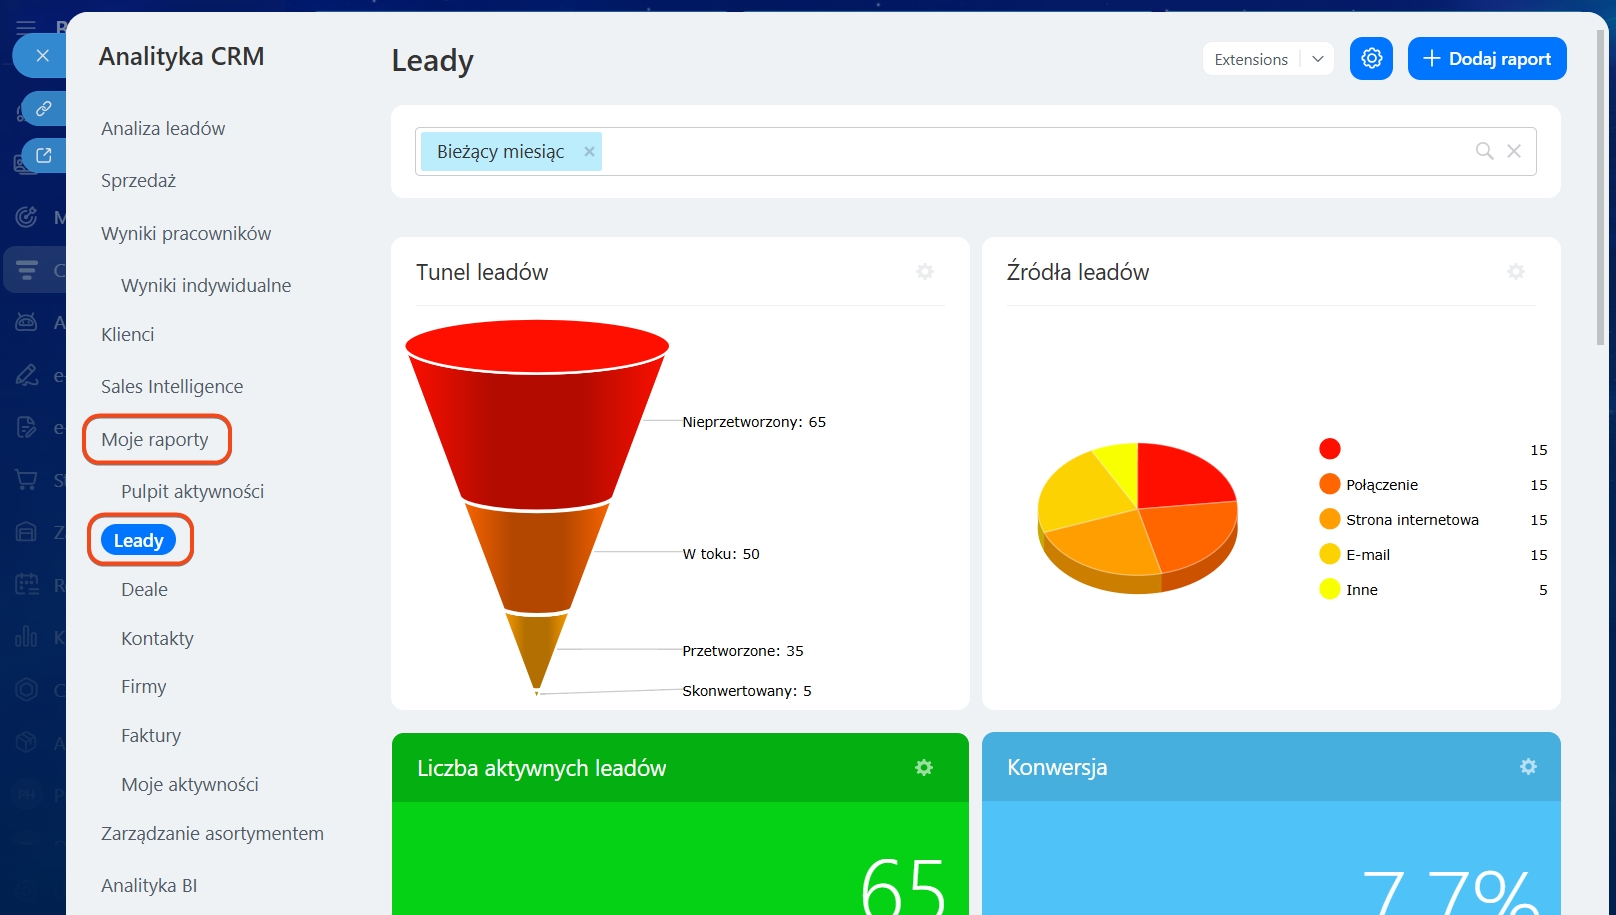The image size is (1616, 915).
Task: Open Źródła leadów widget settings gear
Action: click(1515, 272)
